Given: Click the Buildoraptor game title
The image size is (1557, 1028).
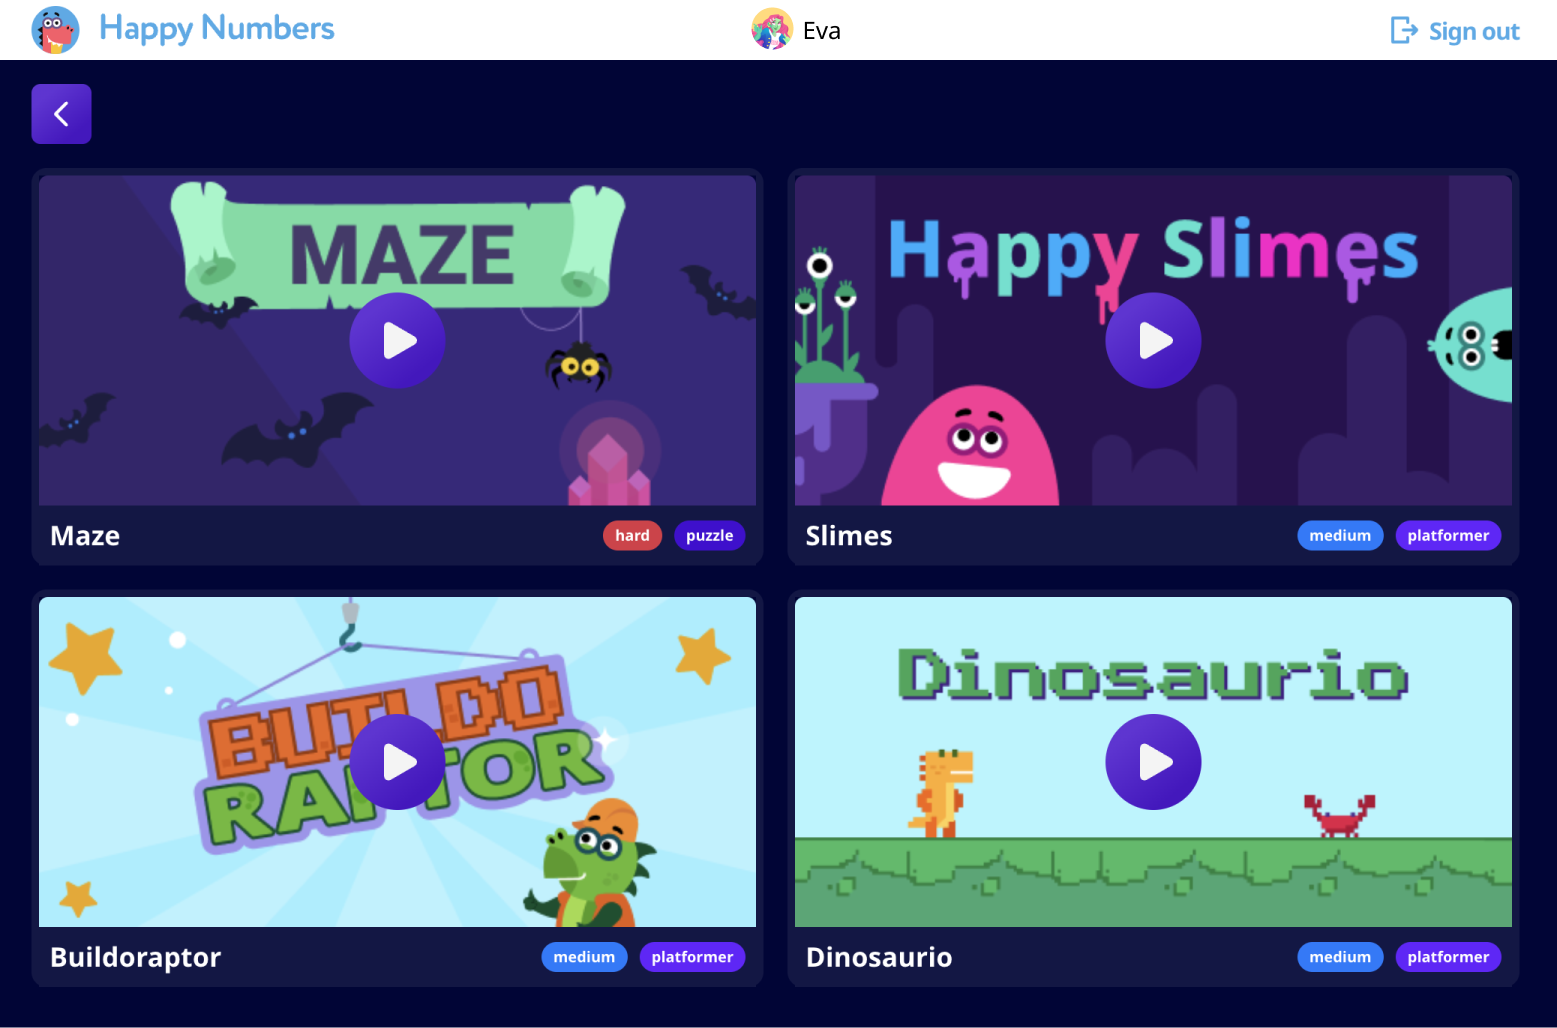Looking at the screenshot, I should click(136, 957).
